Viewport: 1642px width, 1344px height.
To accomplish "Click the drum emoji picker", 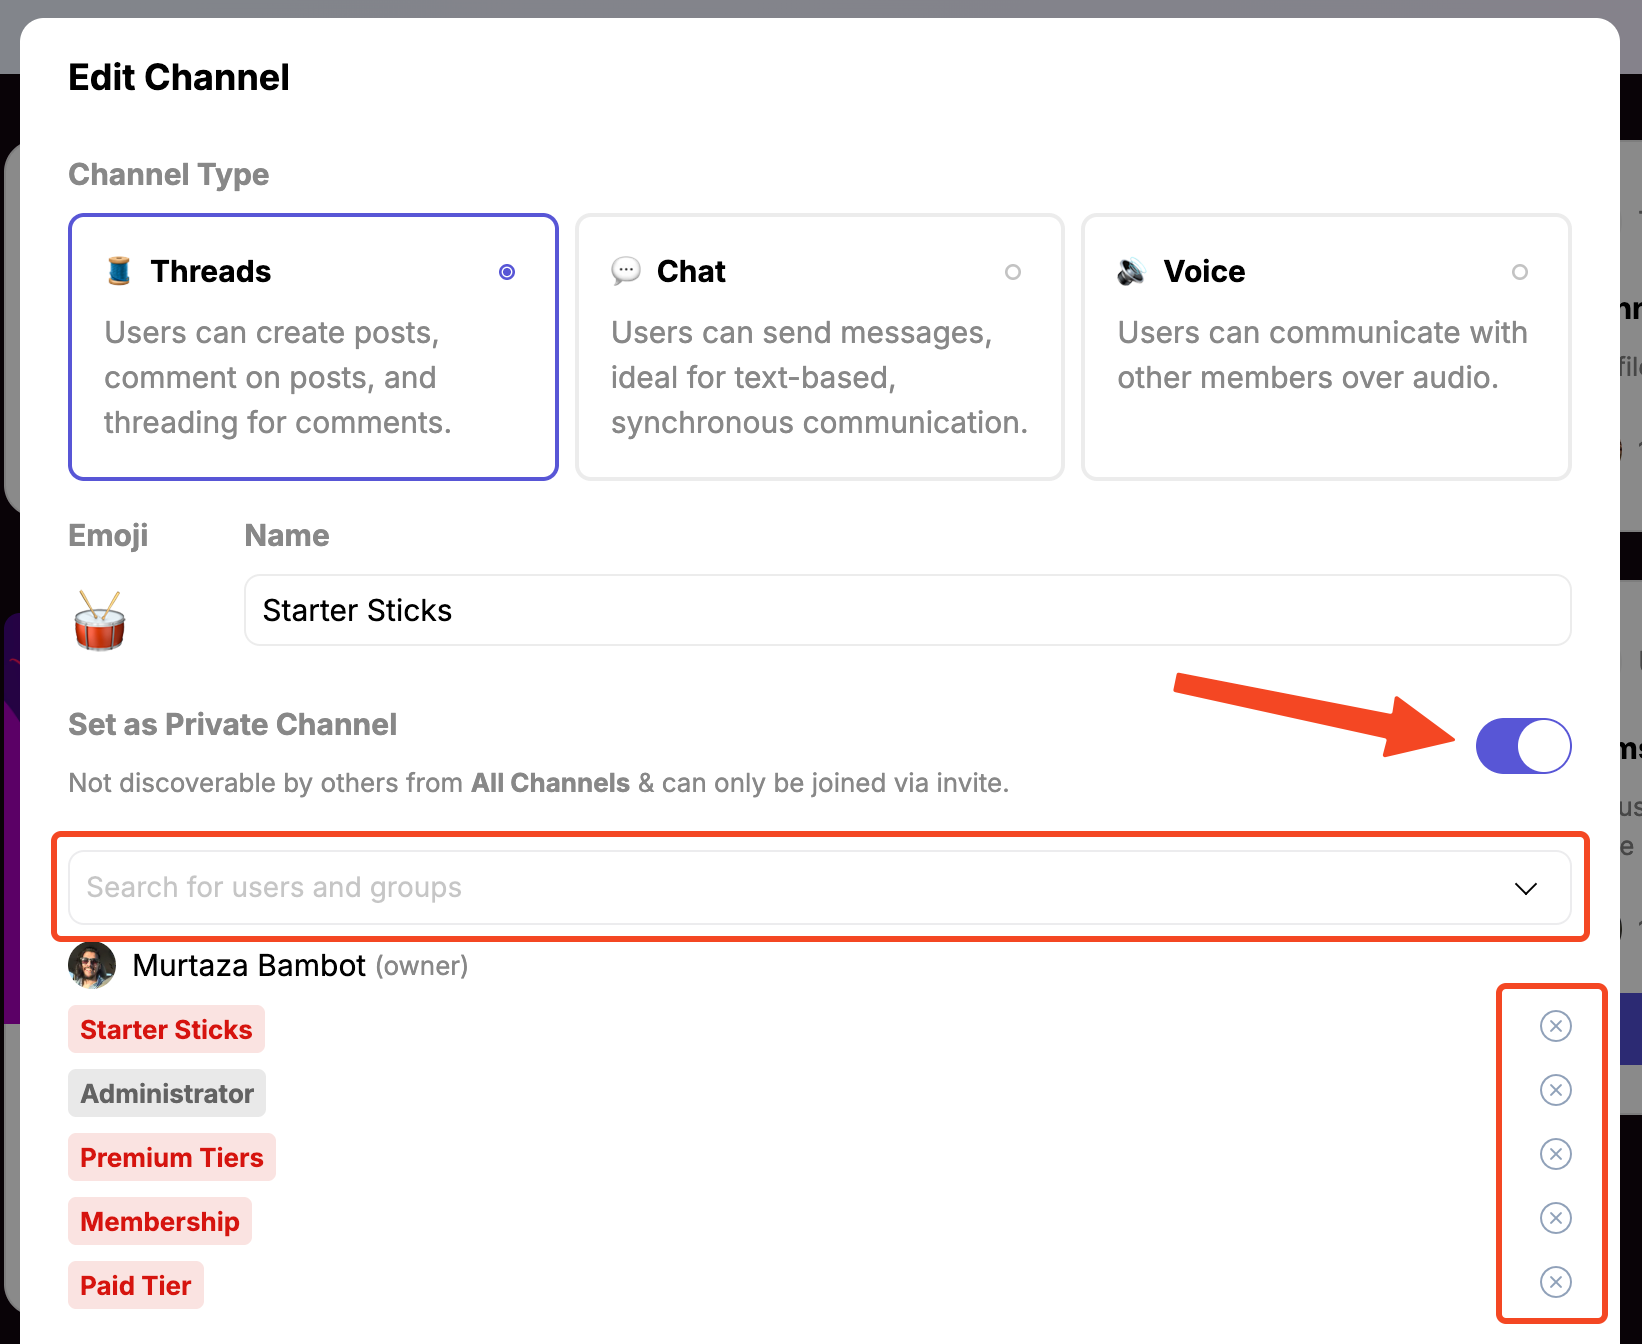I will click(x=100, y=620).
